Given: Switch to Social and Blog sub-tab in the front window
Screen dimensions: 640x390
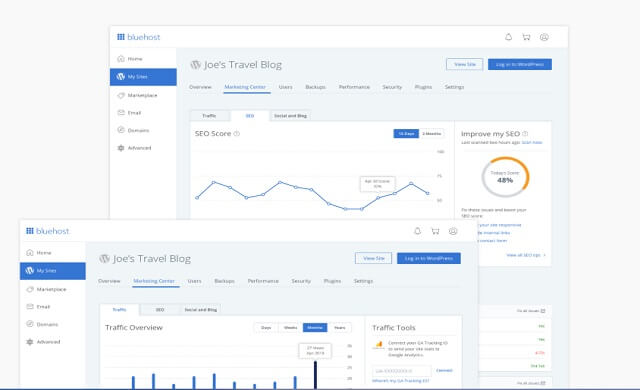Looking at the screenshot, I should (x=200, y=310).
